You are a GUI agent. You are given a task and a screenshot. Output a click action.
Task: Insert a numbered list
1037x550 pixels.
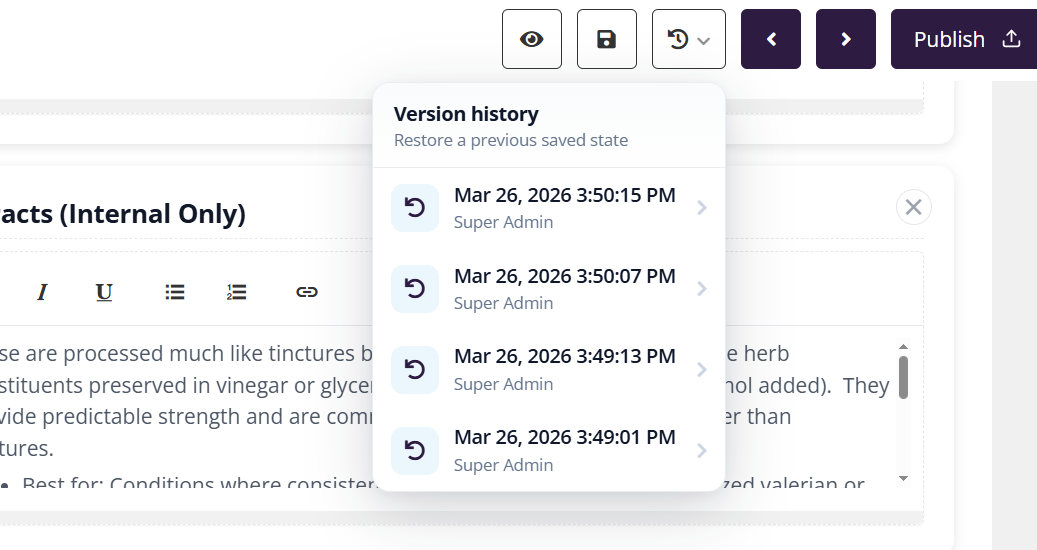point(236,292)
